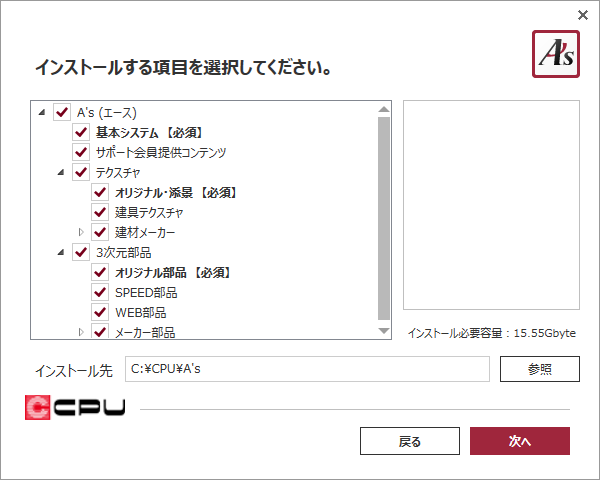Toggle the 建具テクスチャ checkbox
600x480 pixels.
(100, 212)
